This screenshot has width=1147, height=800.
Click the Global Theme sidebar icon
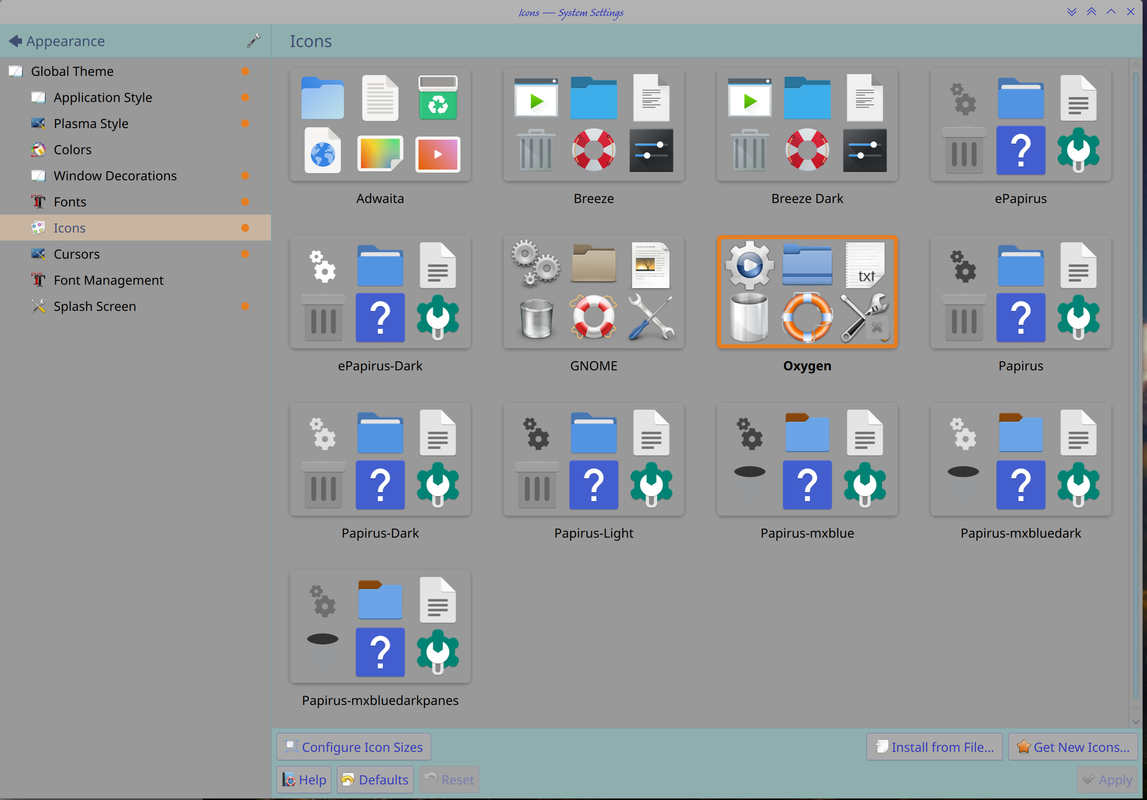tap(15, 71)
